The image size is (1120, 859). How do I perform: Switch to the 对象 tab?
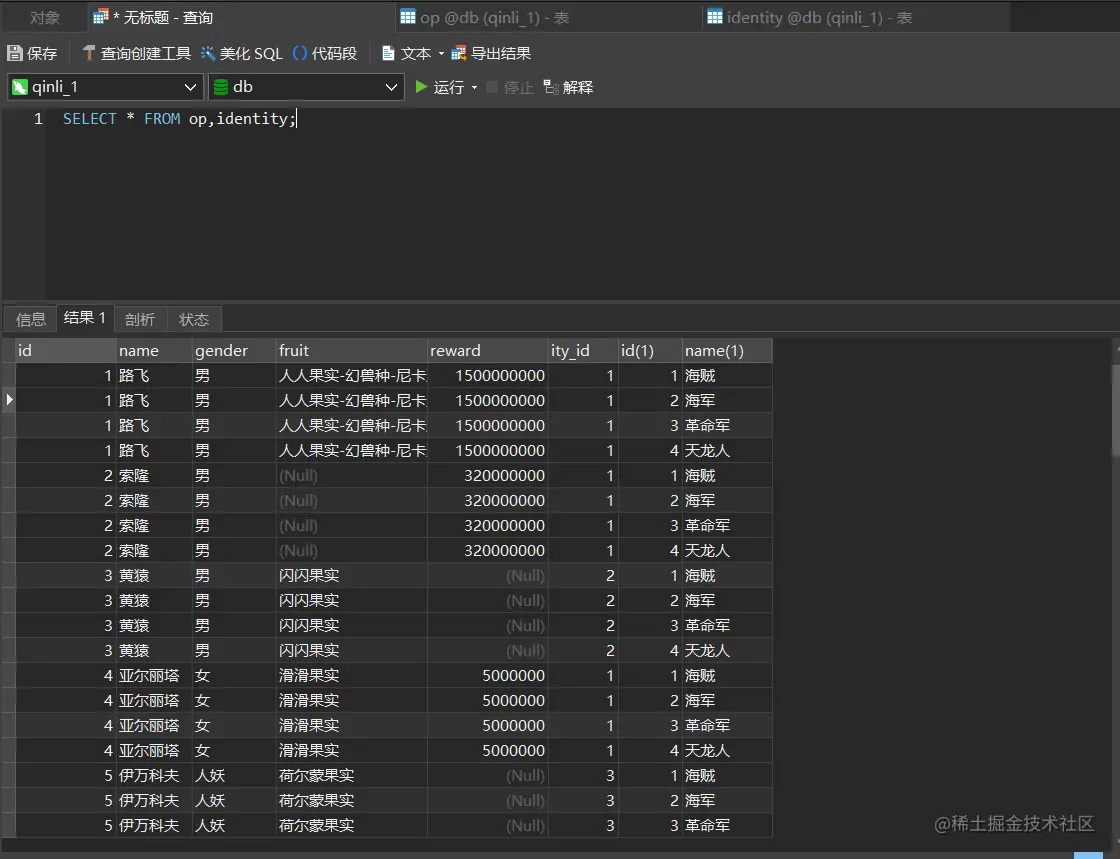pyautogui.click(x=44, y=18)
